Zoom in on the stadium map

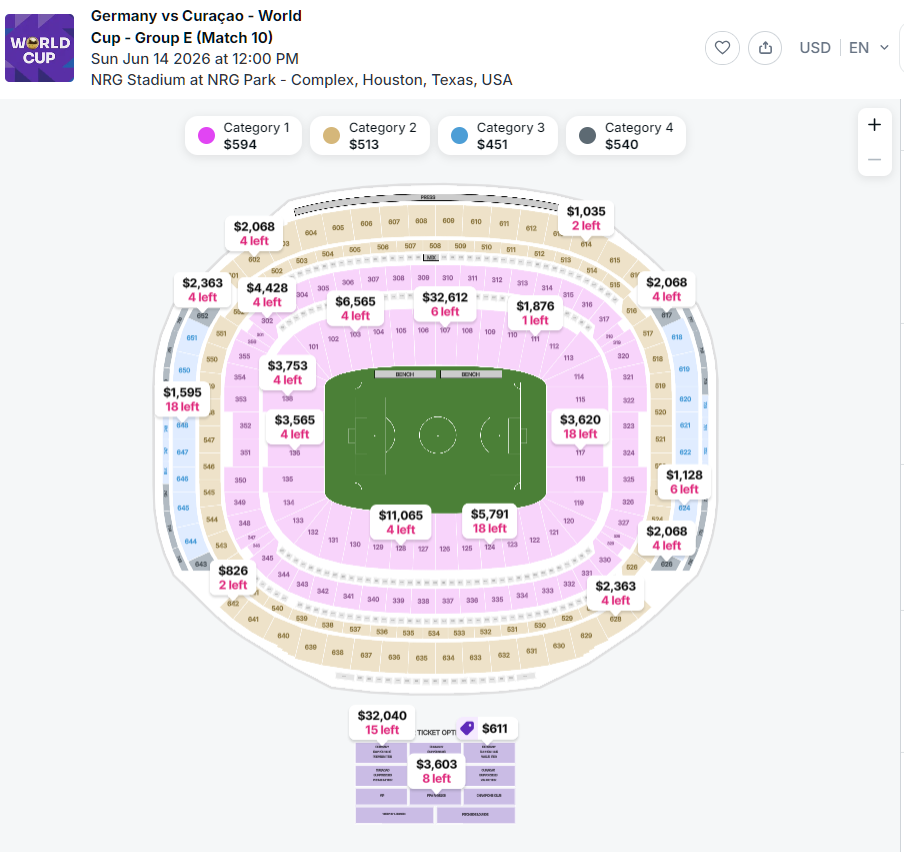point(874,125)
